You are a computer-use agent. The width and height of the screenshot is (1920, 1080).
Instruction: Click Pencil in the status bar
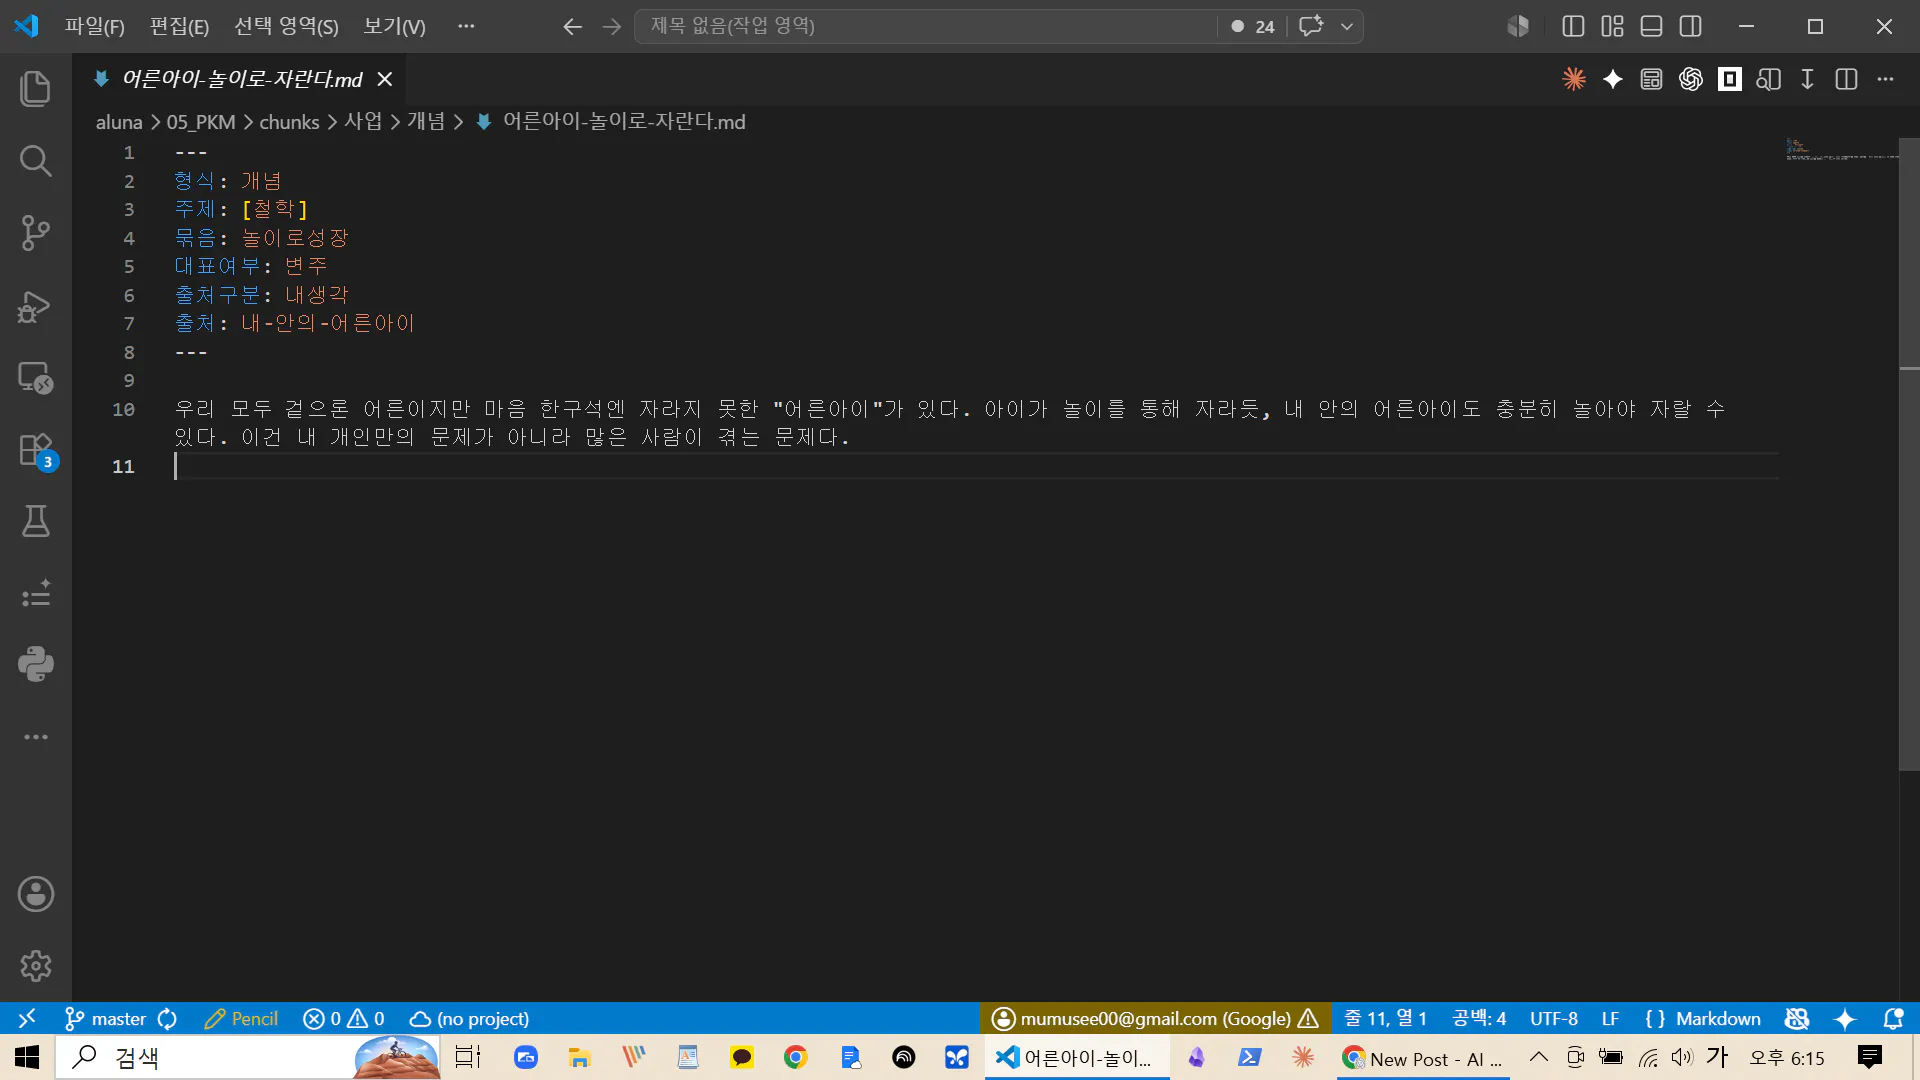coord(241,1018)
